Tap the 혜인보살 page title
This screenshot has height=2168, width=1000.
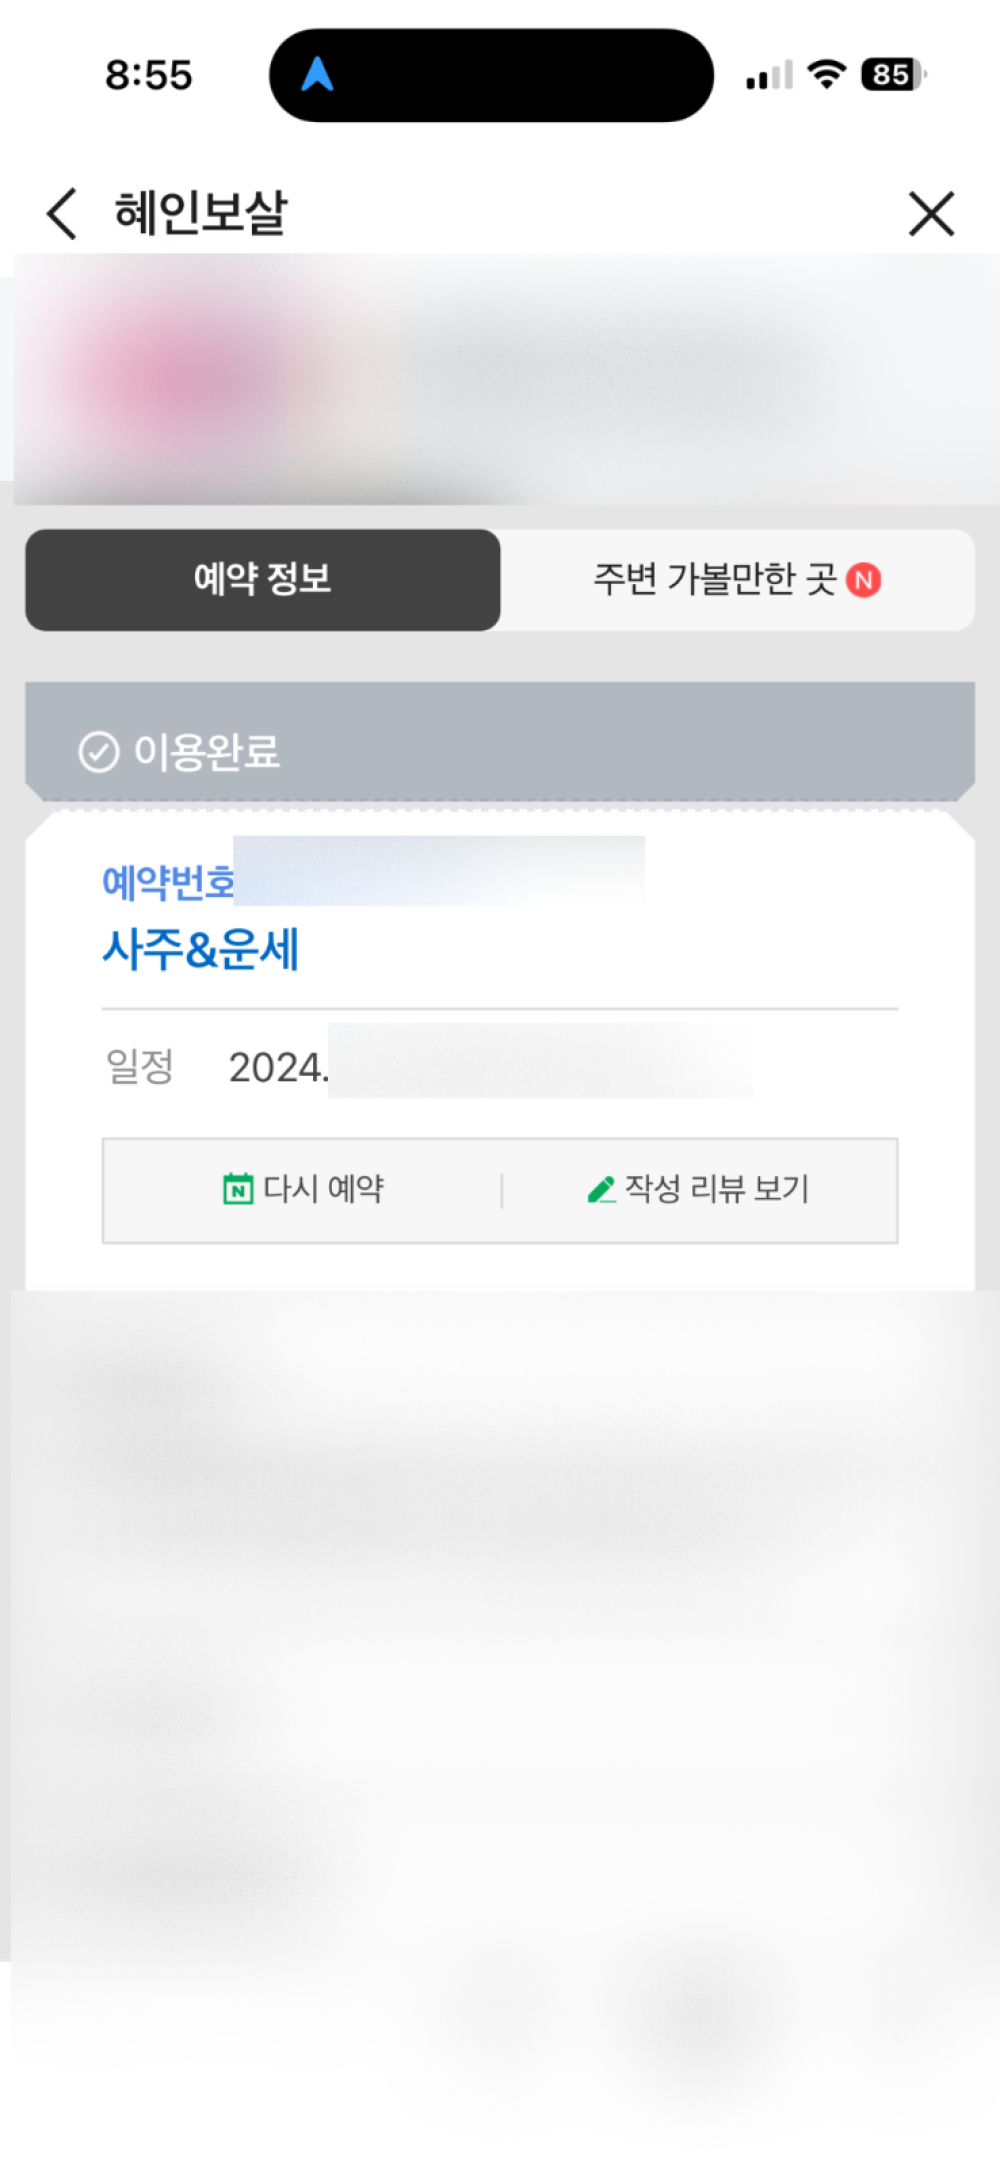(x=201, y=213)
